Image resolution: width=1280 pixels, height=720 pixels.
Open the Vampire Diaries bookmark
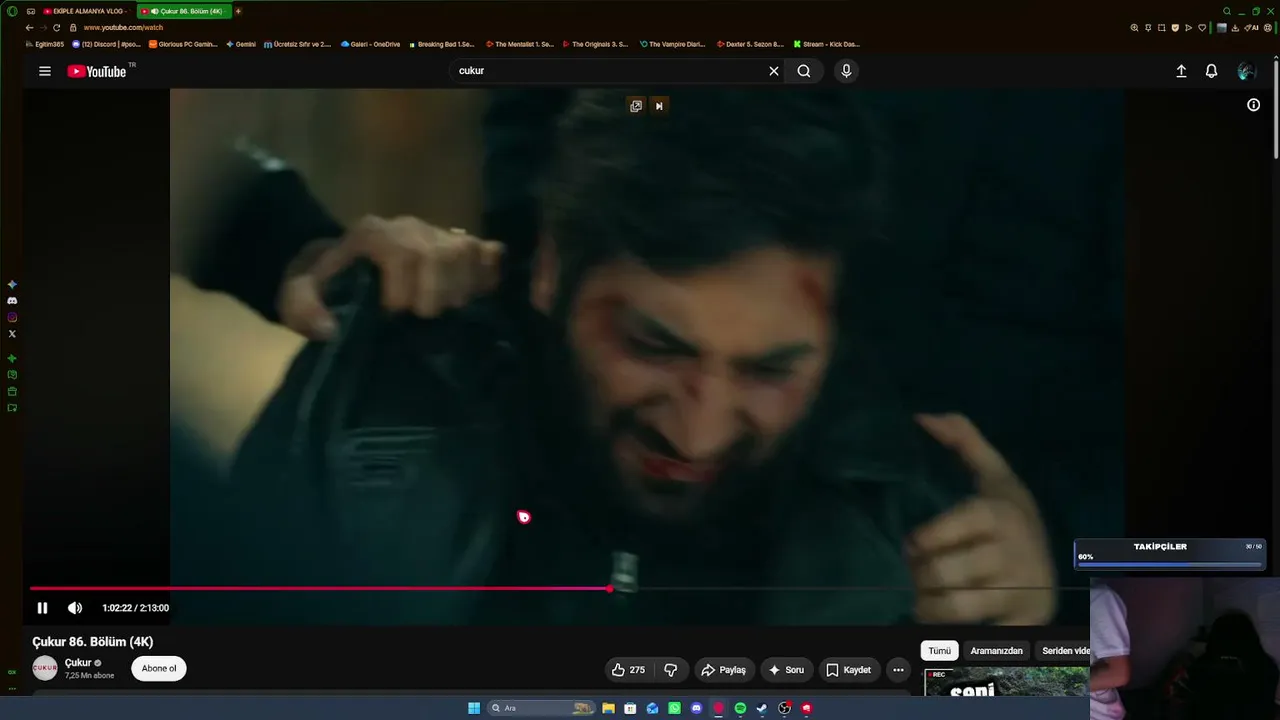(672, 44)
